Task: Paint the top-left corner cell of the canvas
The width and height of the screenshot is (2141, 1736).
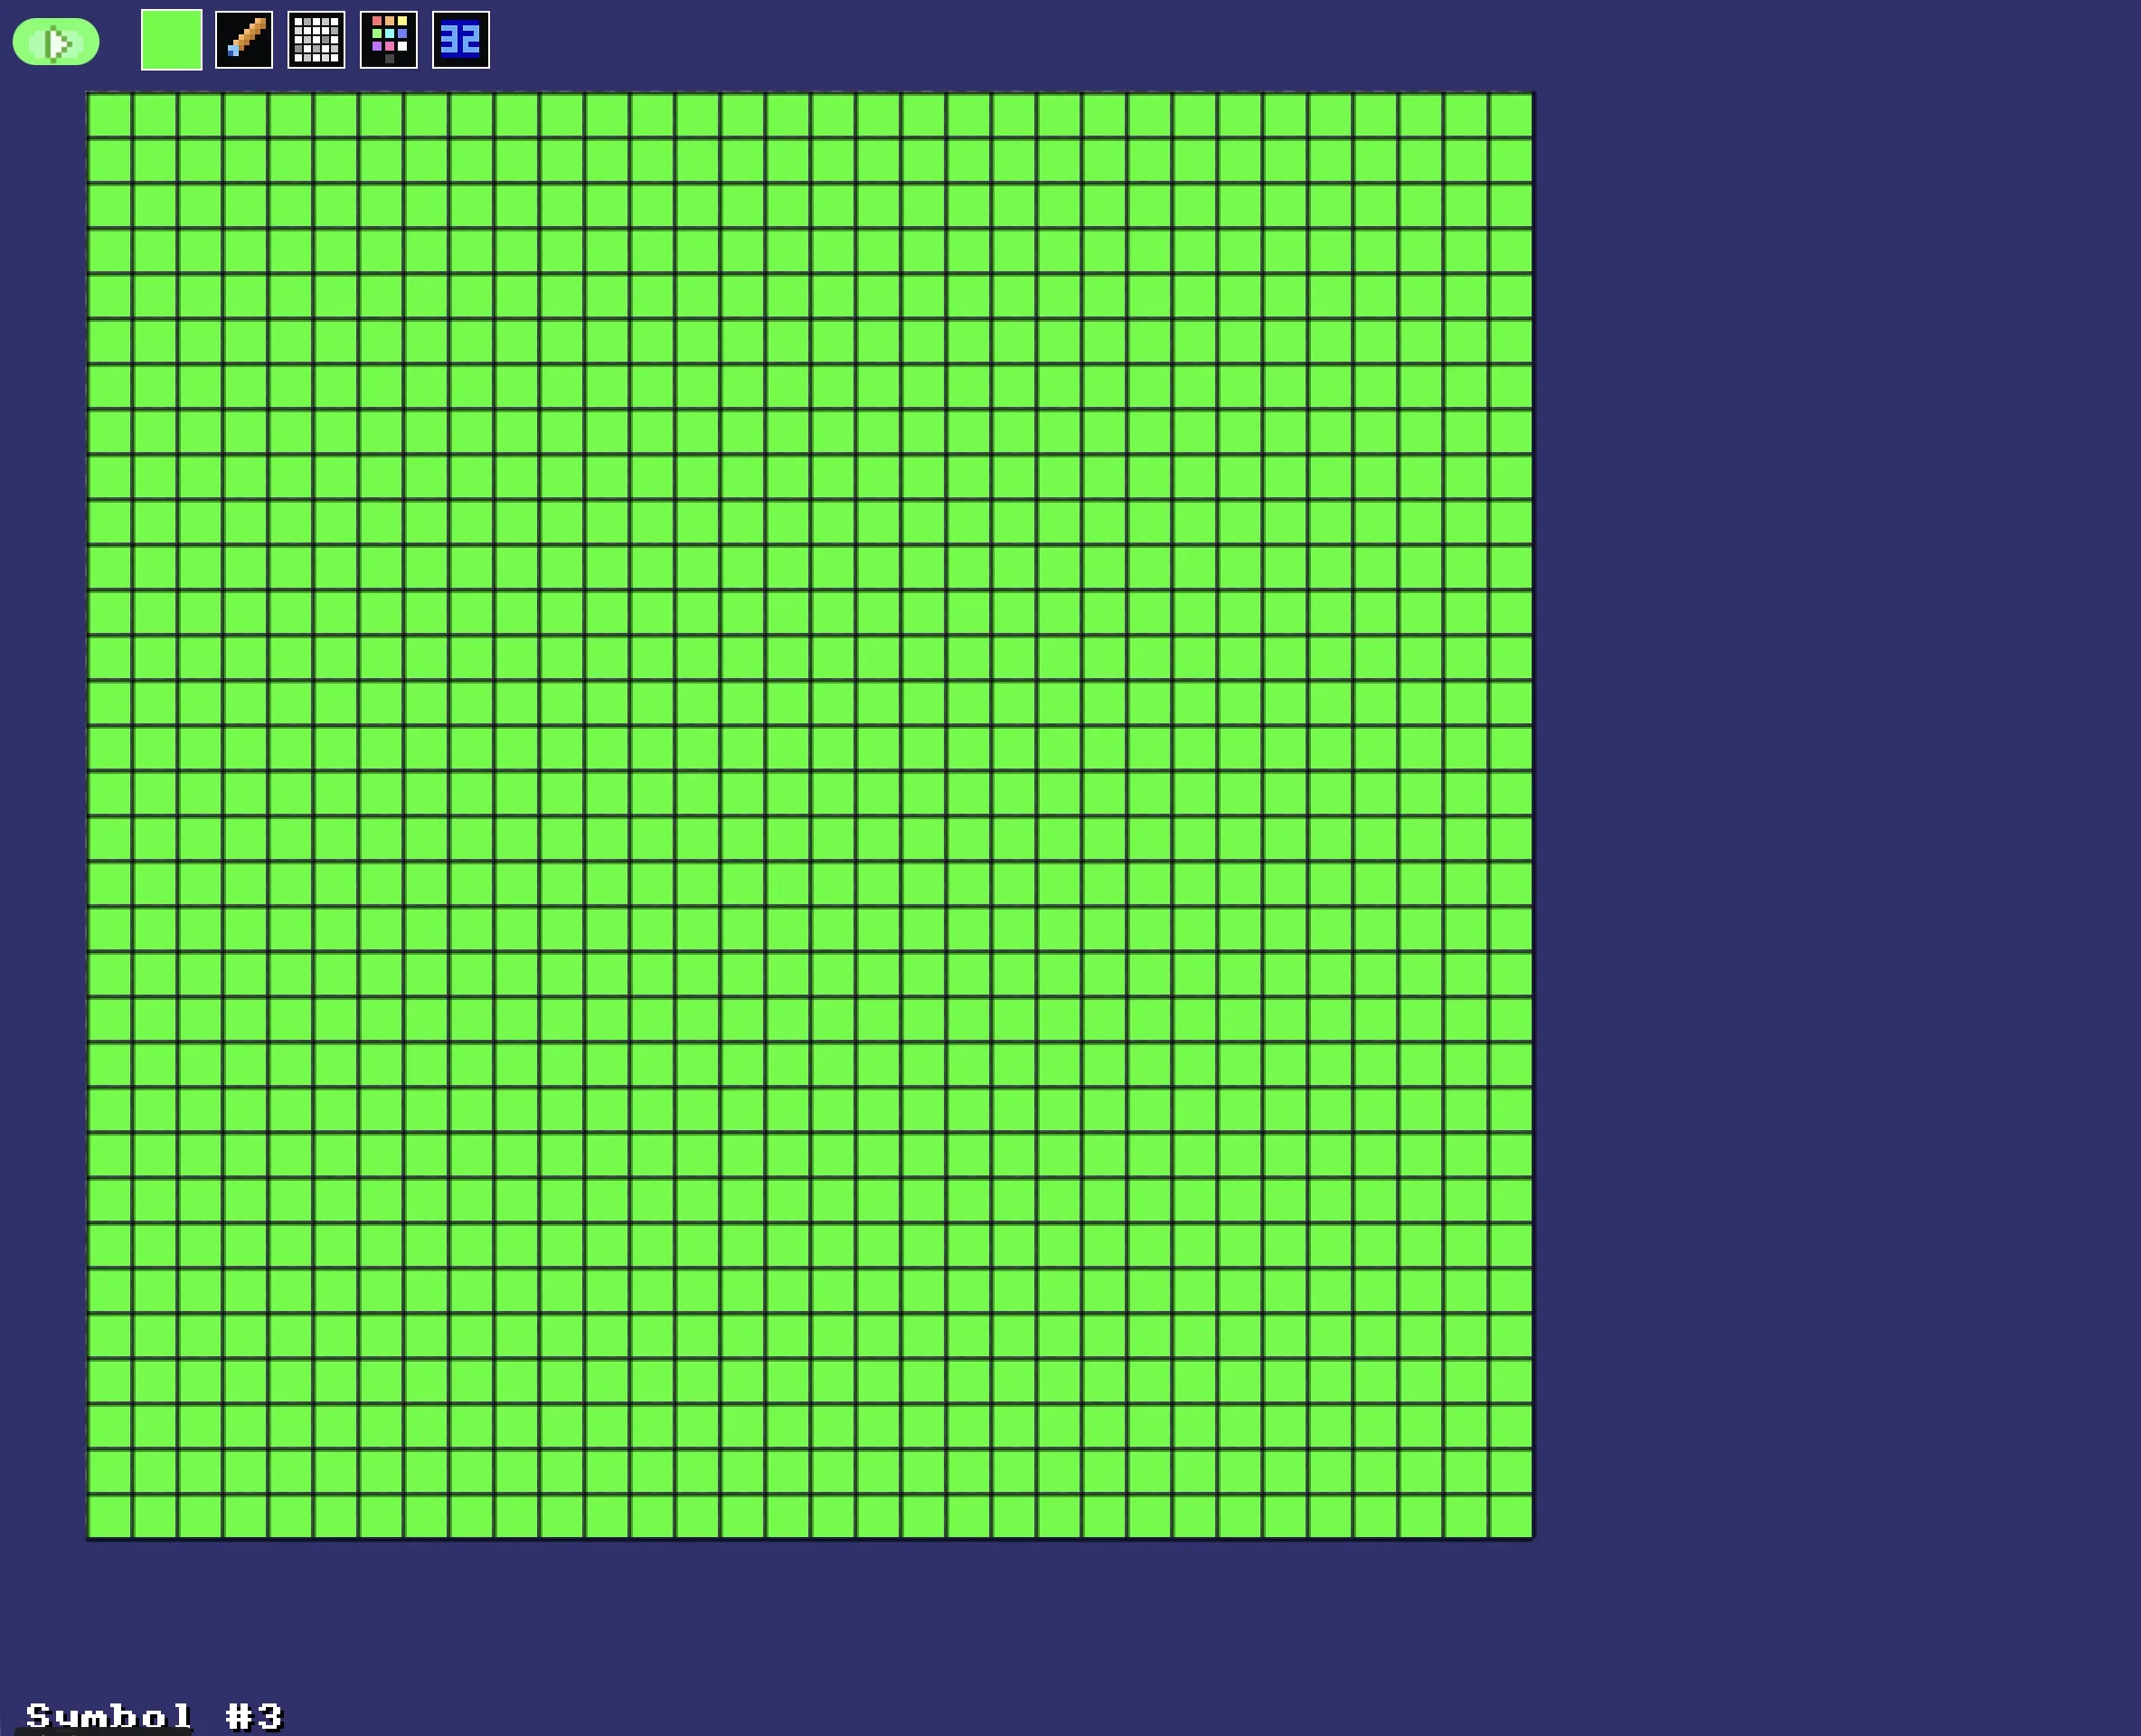Action: pos(110,112)
